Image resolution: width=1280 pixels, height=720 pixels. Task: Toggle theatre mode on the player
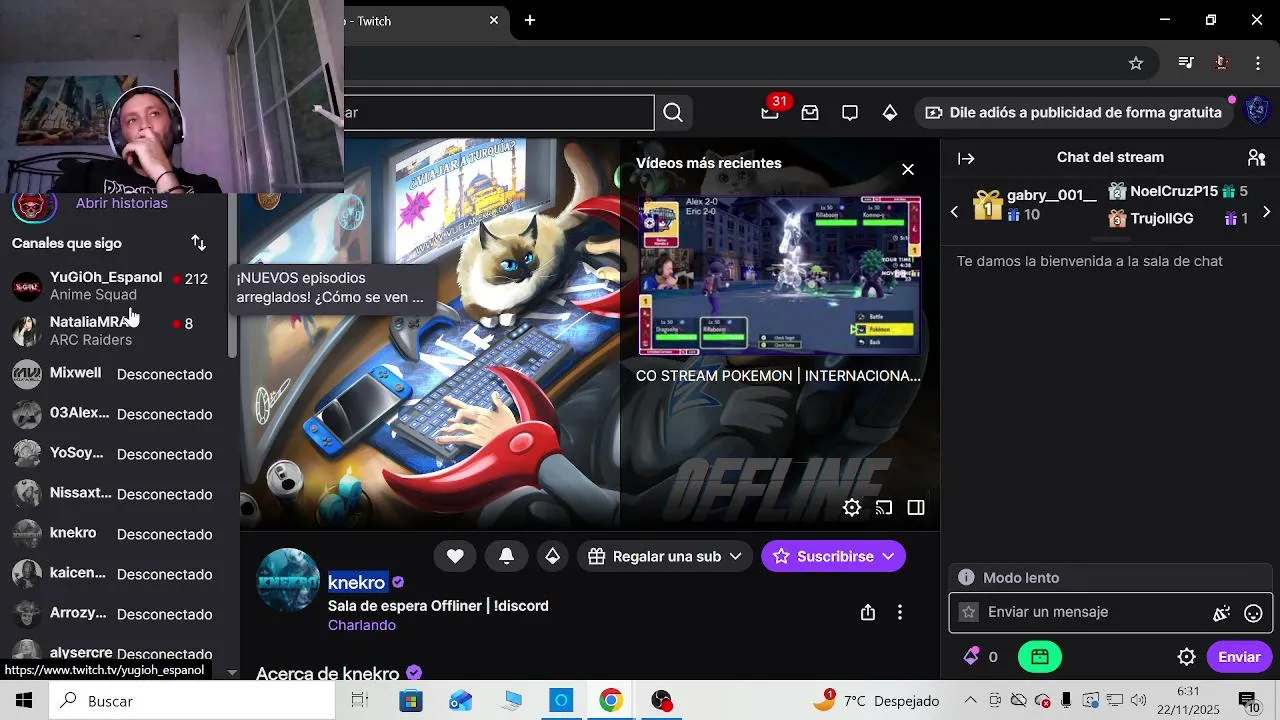coord(916,508)
